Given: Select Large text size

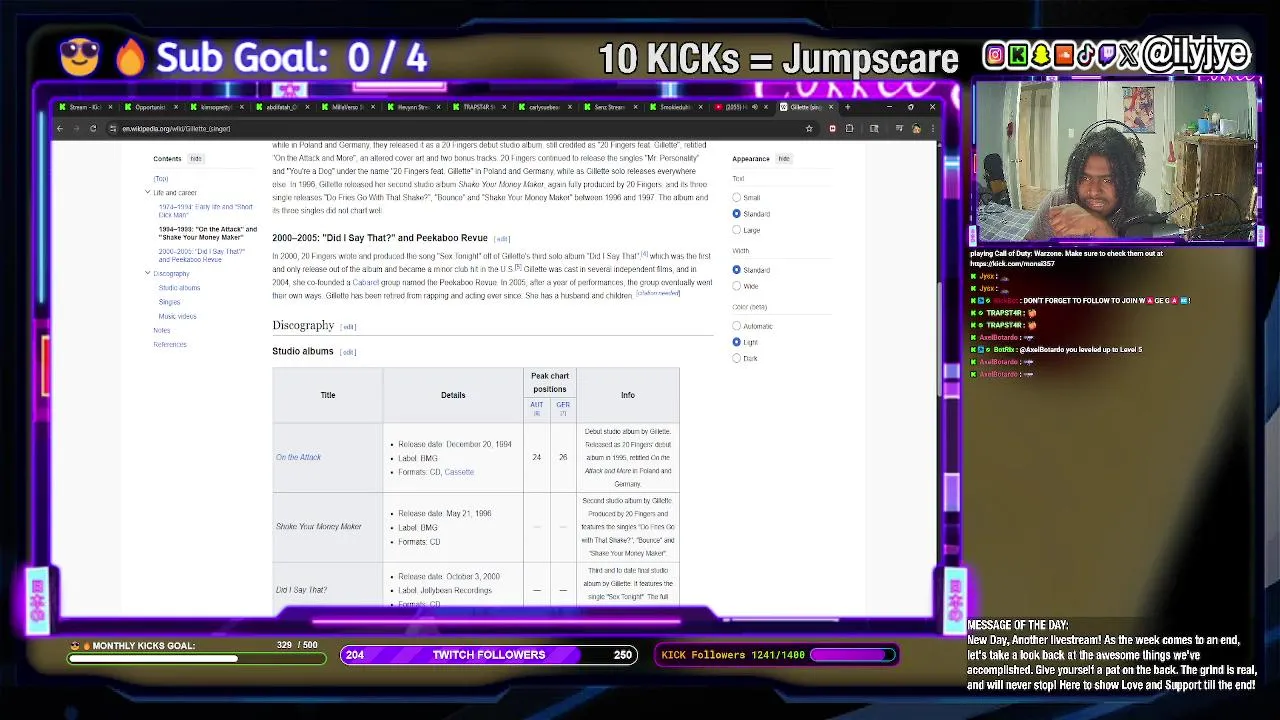Looking at the screenshot, I should pyautogui.click(x=737, y=230).
